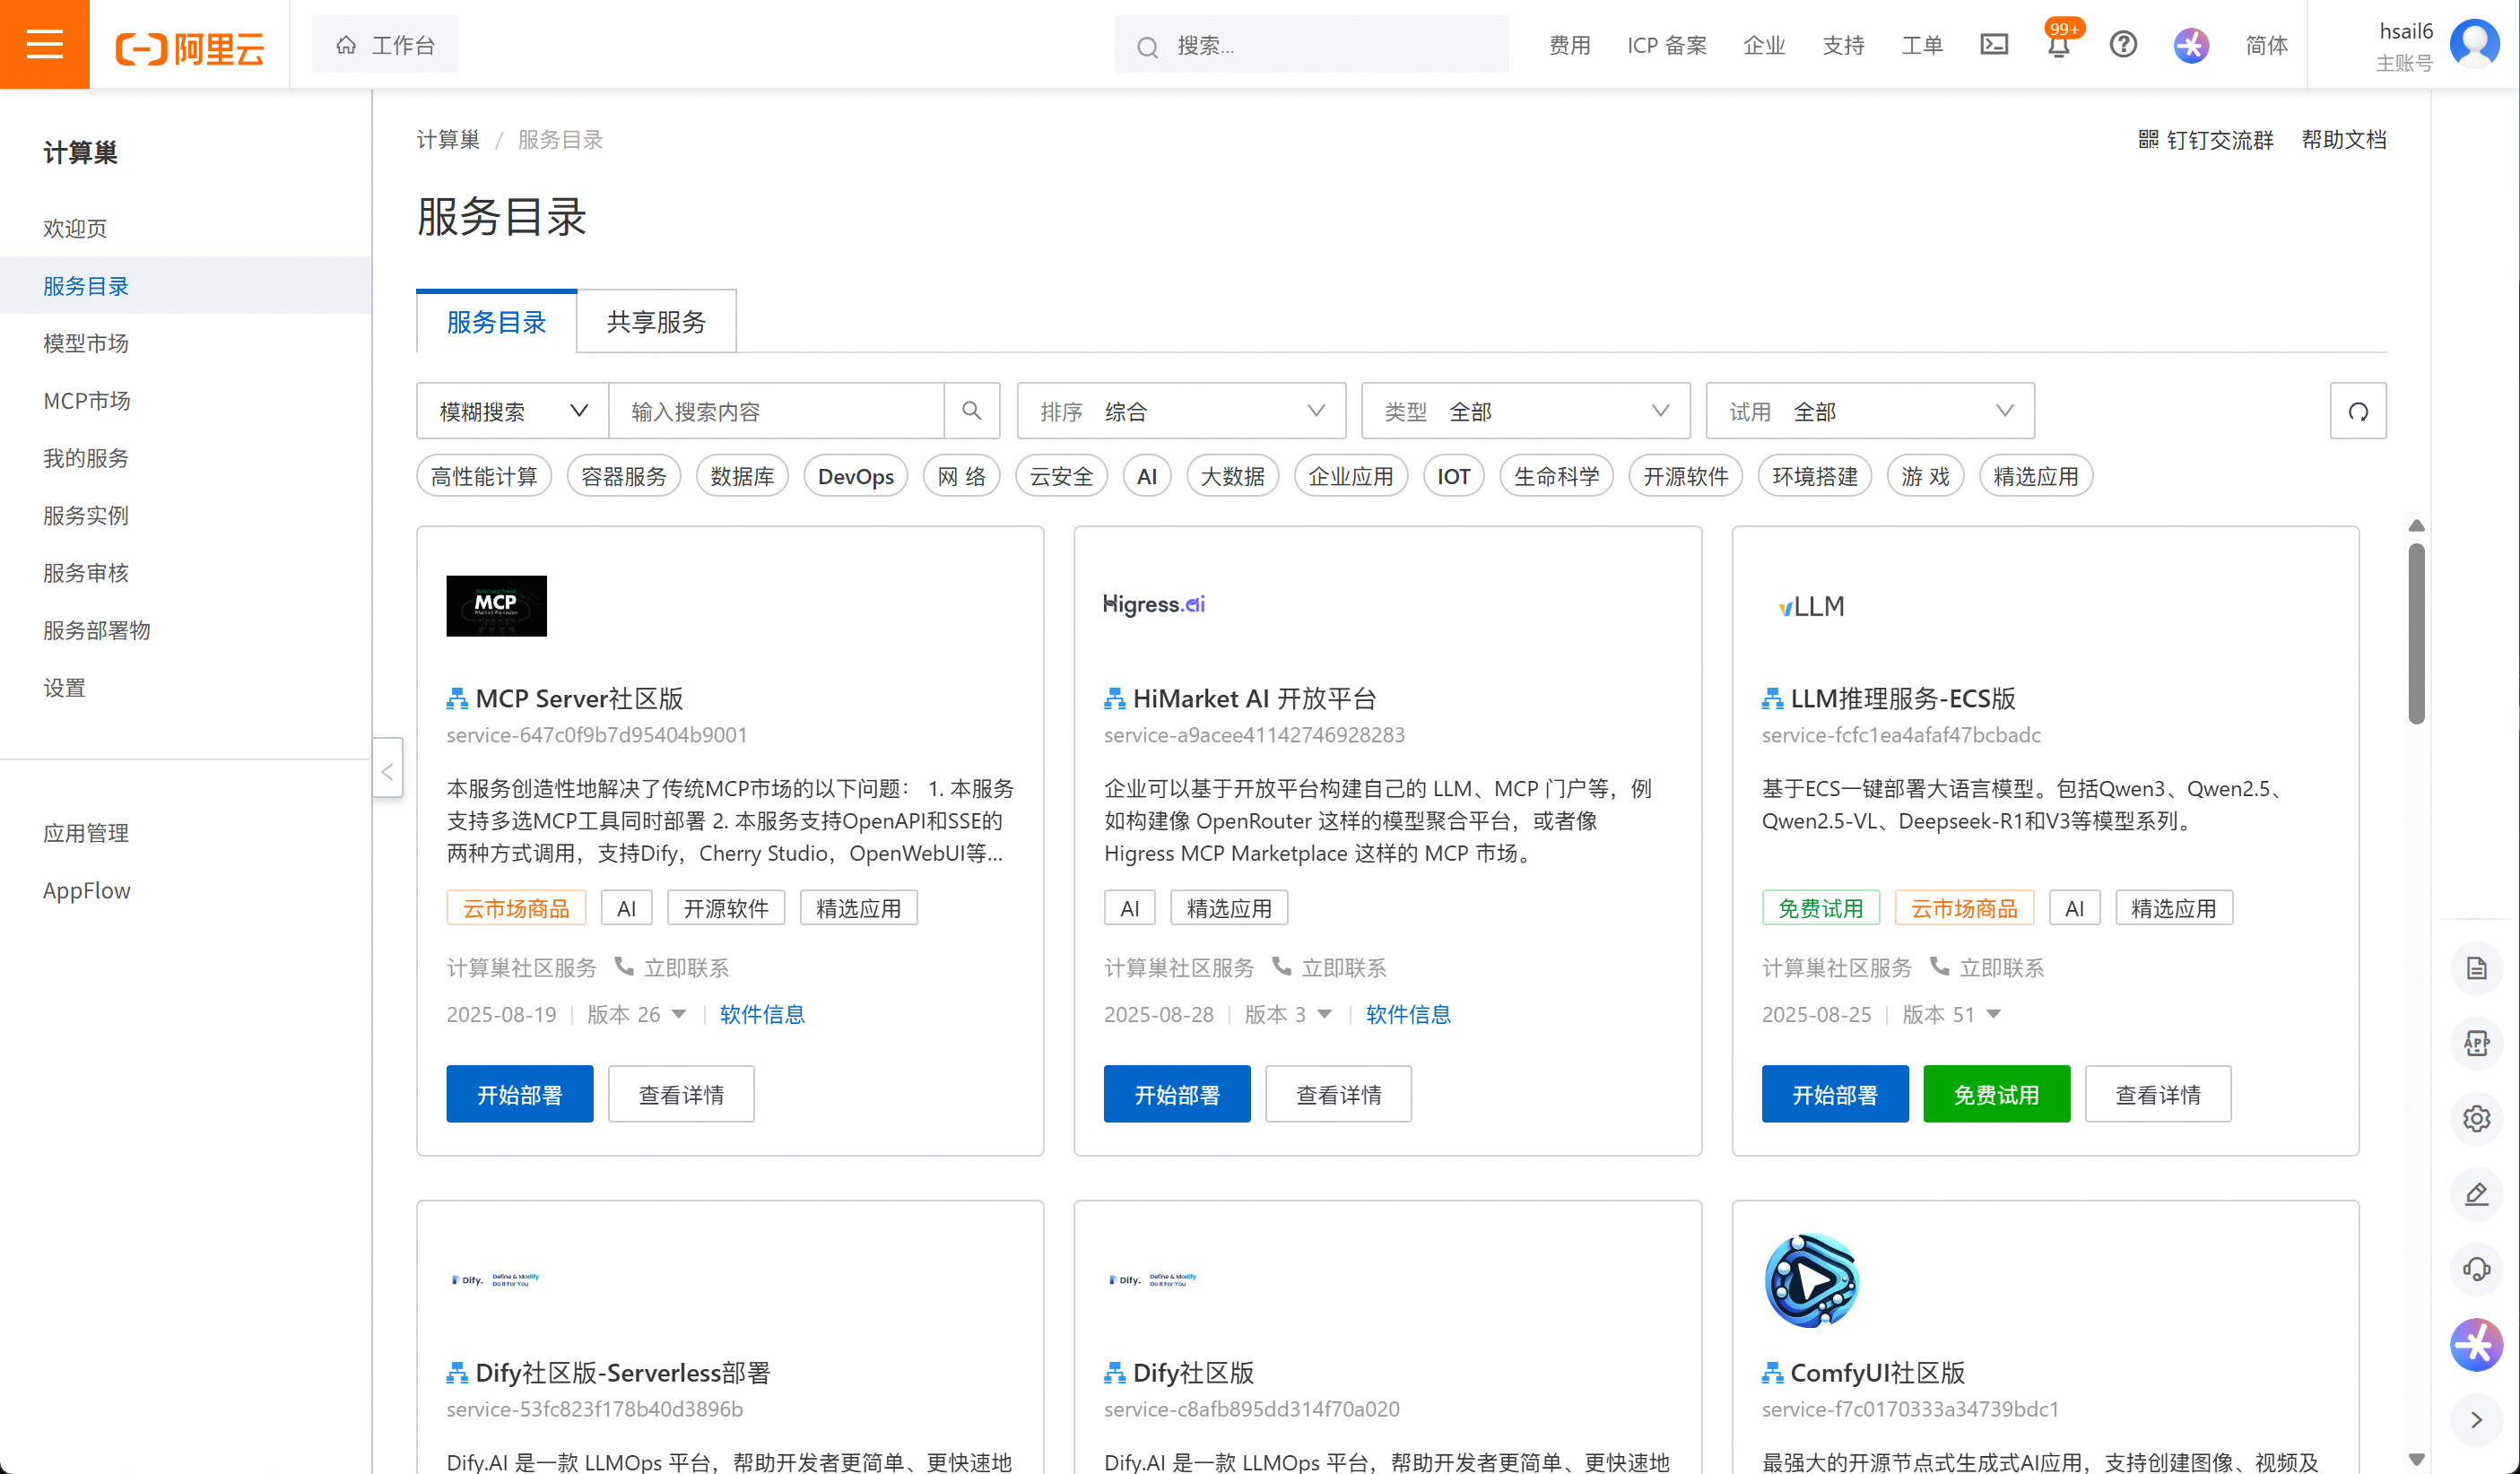This screenshot has width=2520, height=1474.
Task: Open the notifications bell
Action: (2058, 46)
